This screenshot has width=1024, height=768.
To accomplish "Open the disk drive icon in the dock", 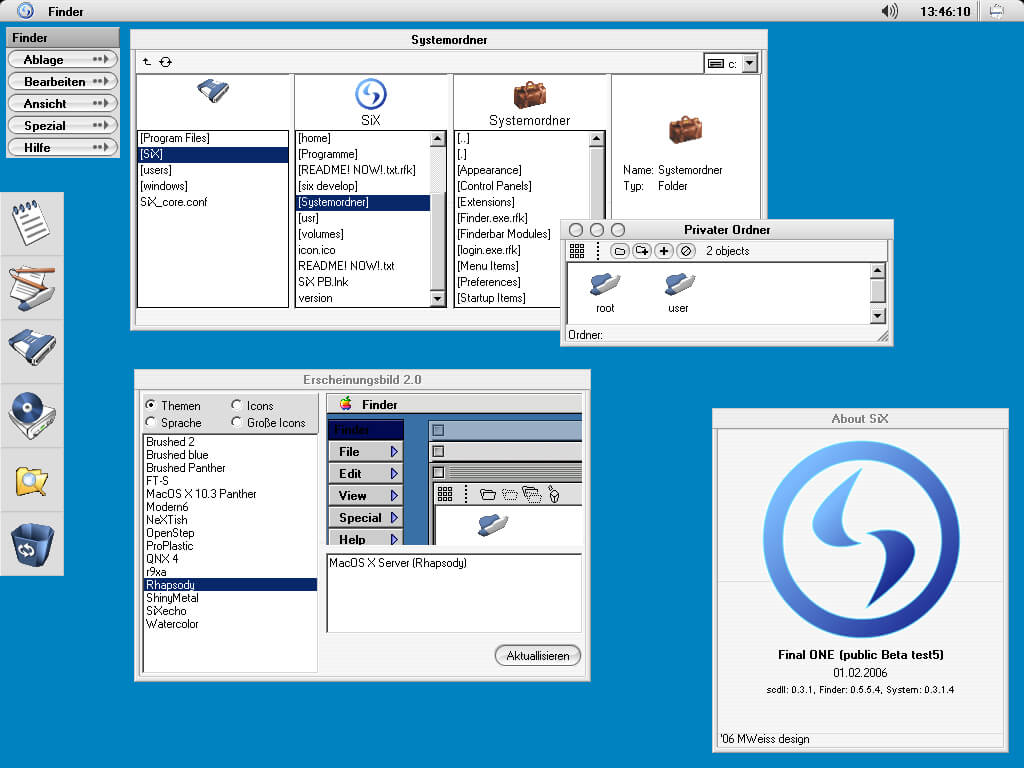I will click(x=32, y=348).
